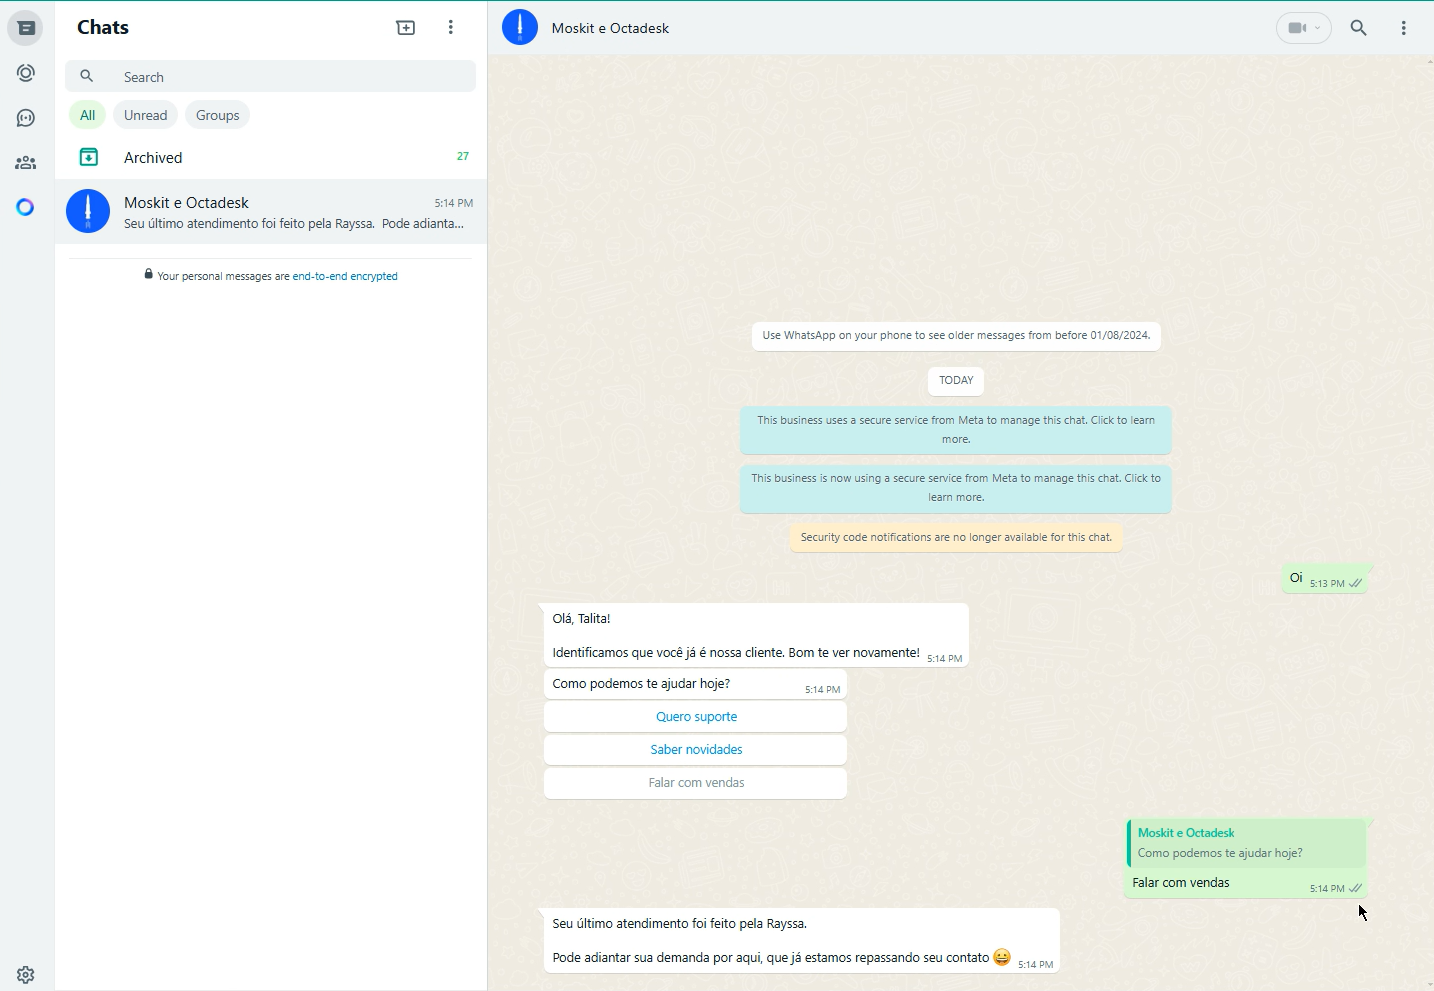Open the Moskit e Octadesk chat
Screen dimensions: 1434x991
tap(271, 212)
